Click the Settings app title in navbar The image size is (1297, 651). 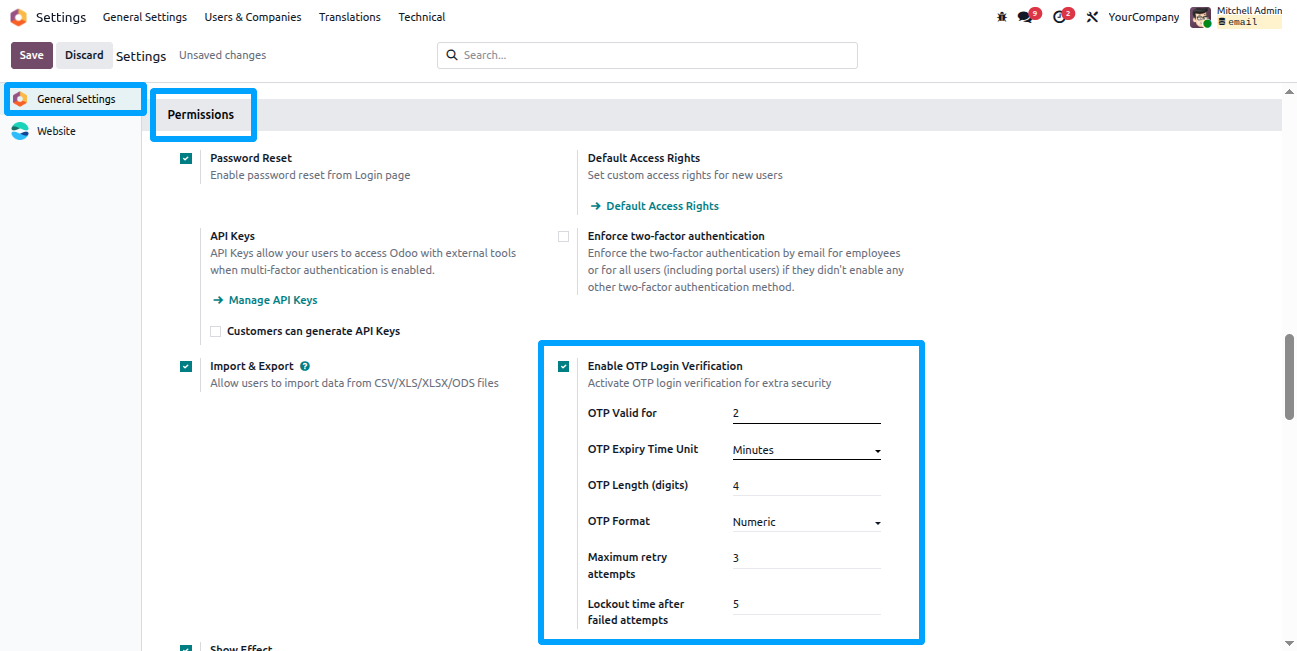pyautogui.click(x=61, y=17)
